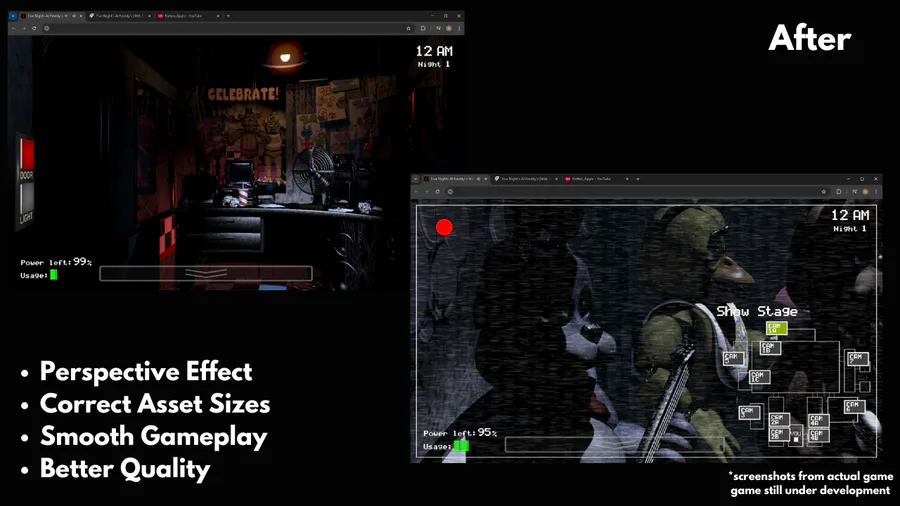Bookmark page star in office browser window
900x506 pixels.
(x=409, y=28)
